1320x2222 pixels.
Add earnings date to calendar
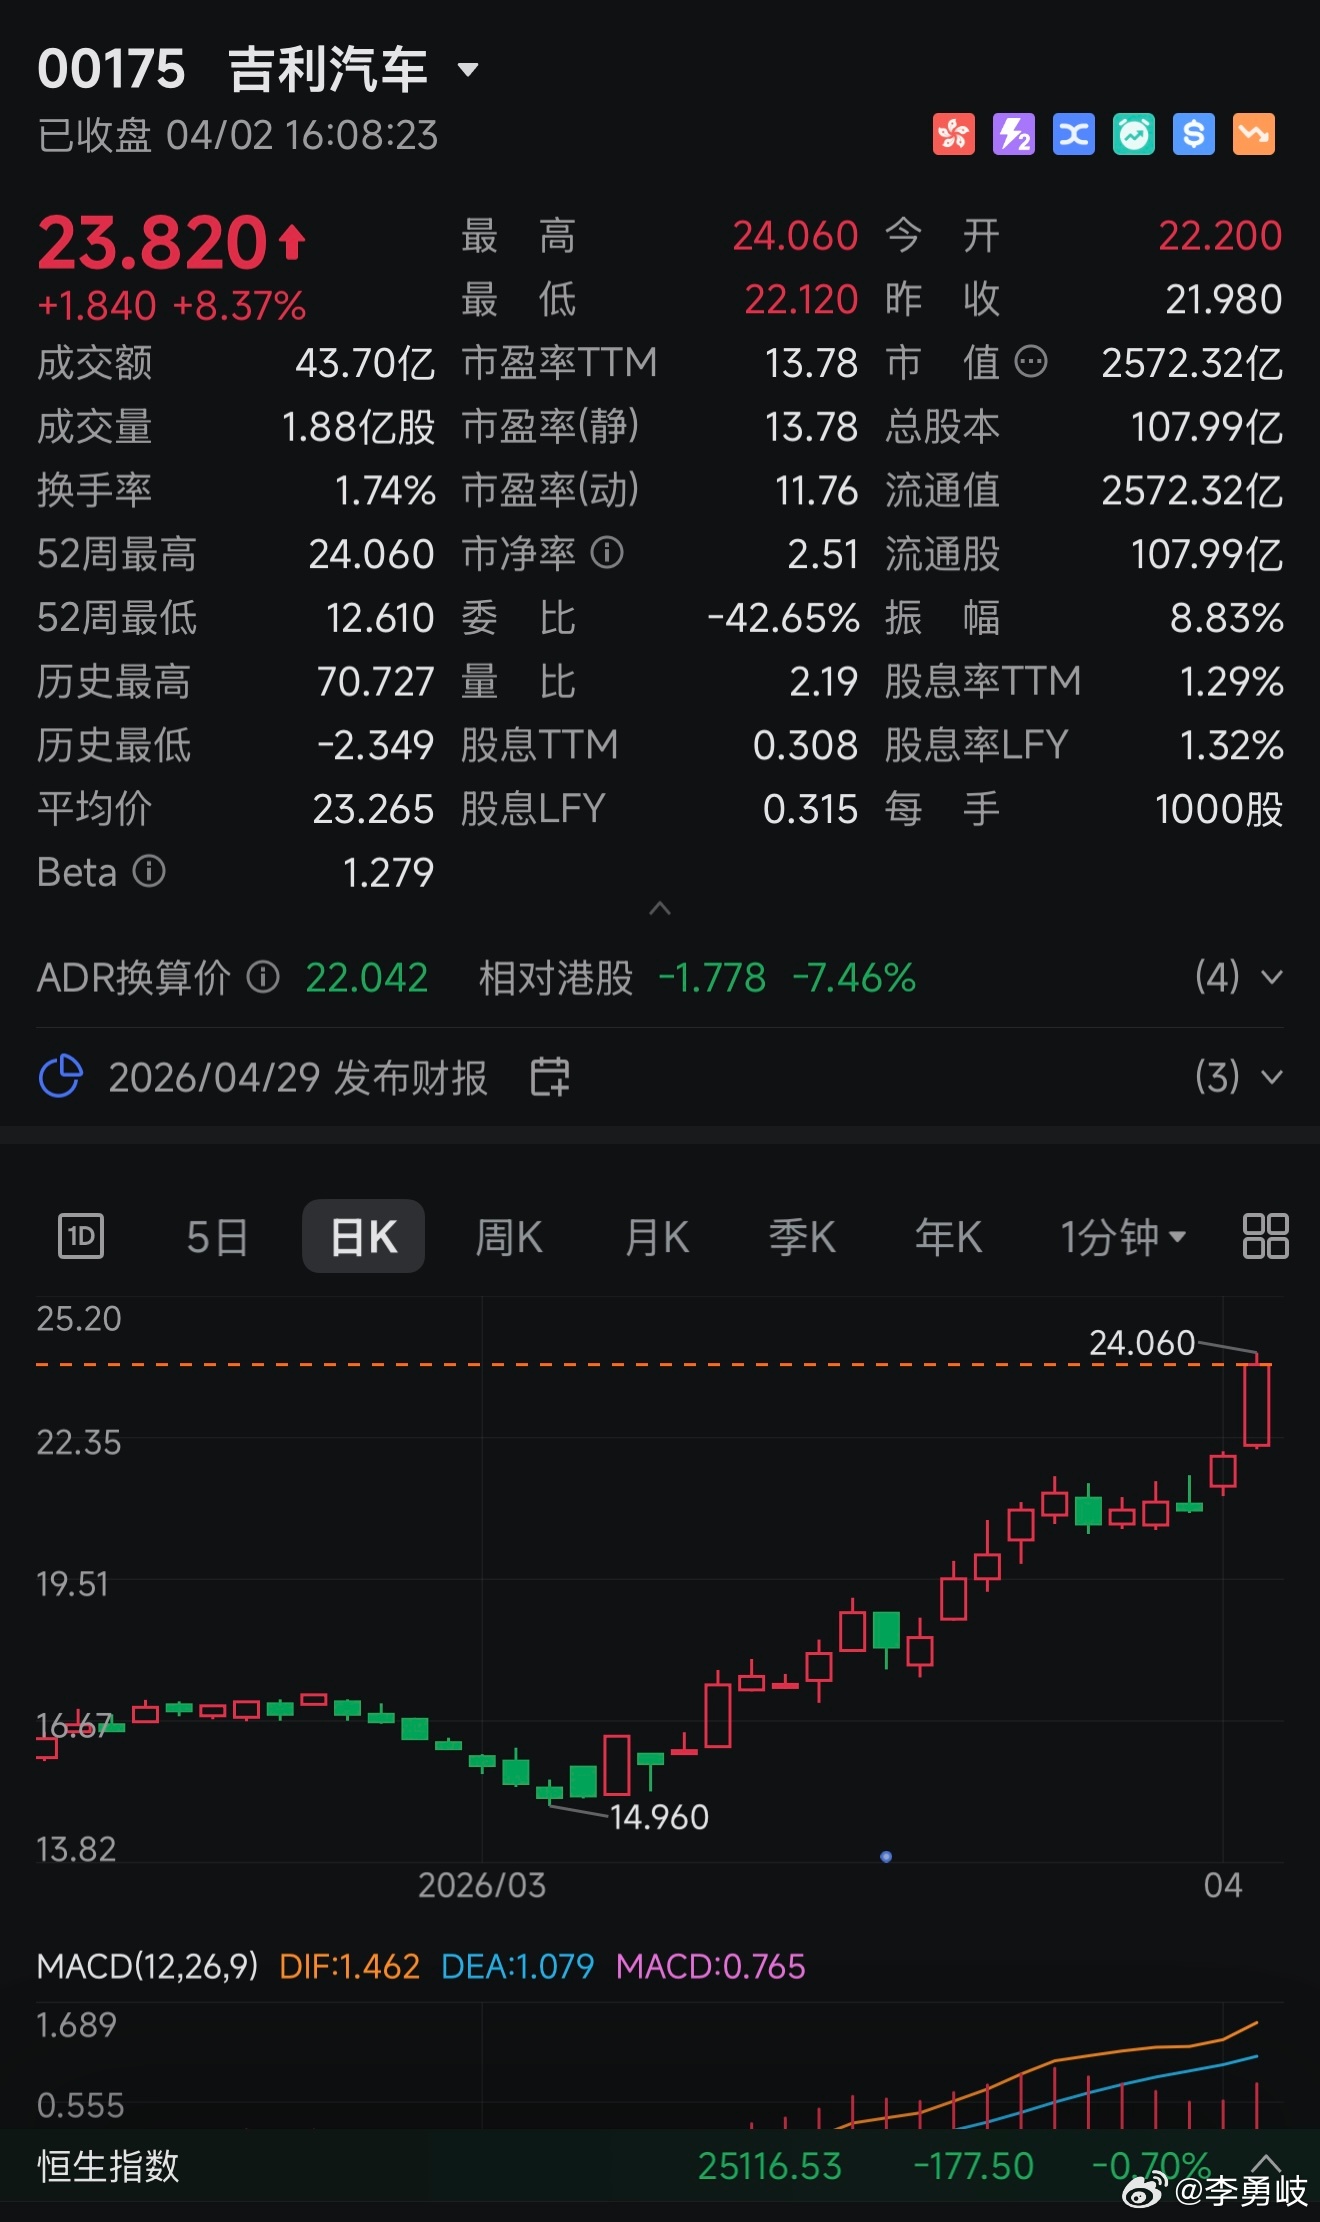550,1077
